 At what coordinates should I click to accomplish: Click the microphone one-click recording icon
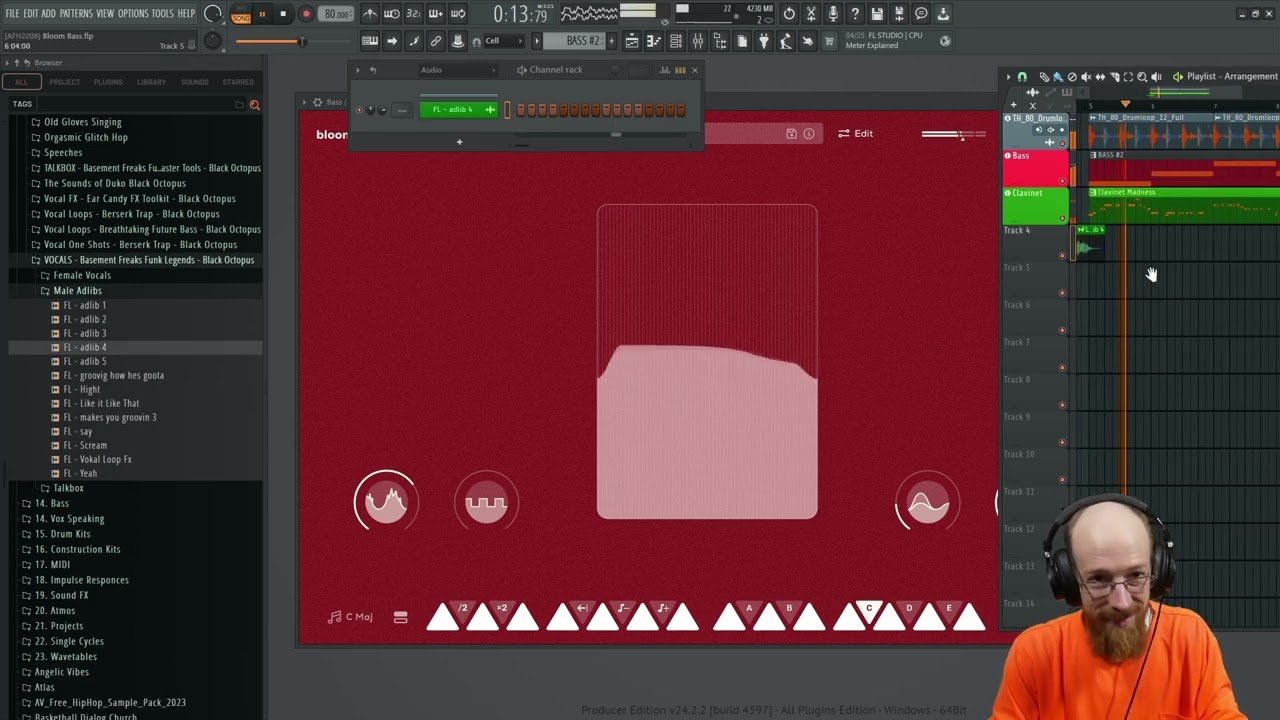click(833, 14)
